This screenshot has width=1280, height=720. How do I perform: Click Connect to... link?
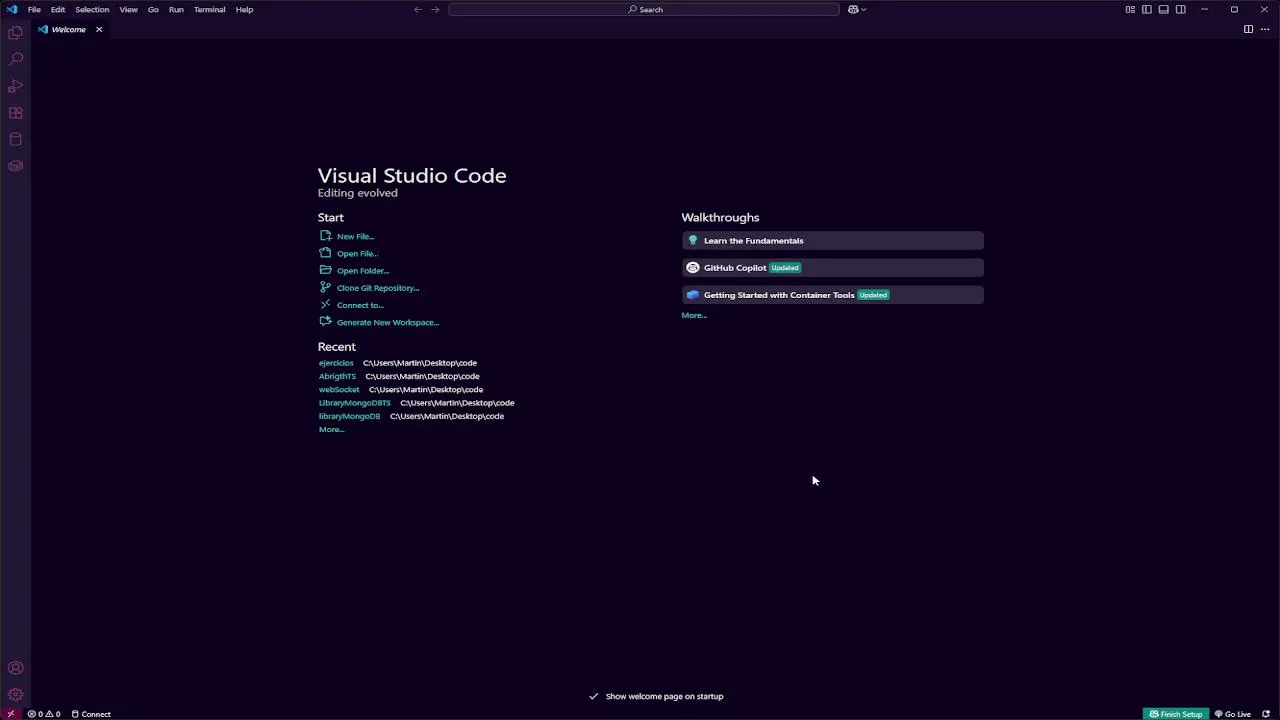pyautogui.click(x=360, y=305)
